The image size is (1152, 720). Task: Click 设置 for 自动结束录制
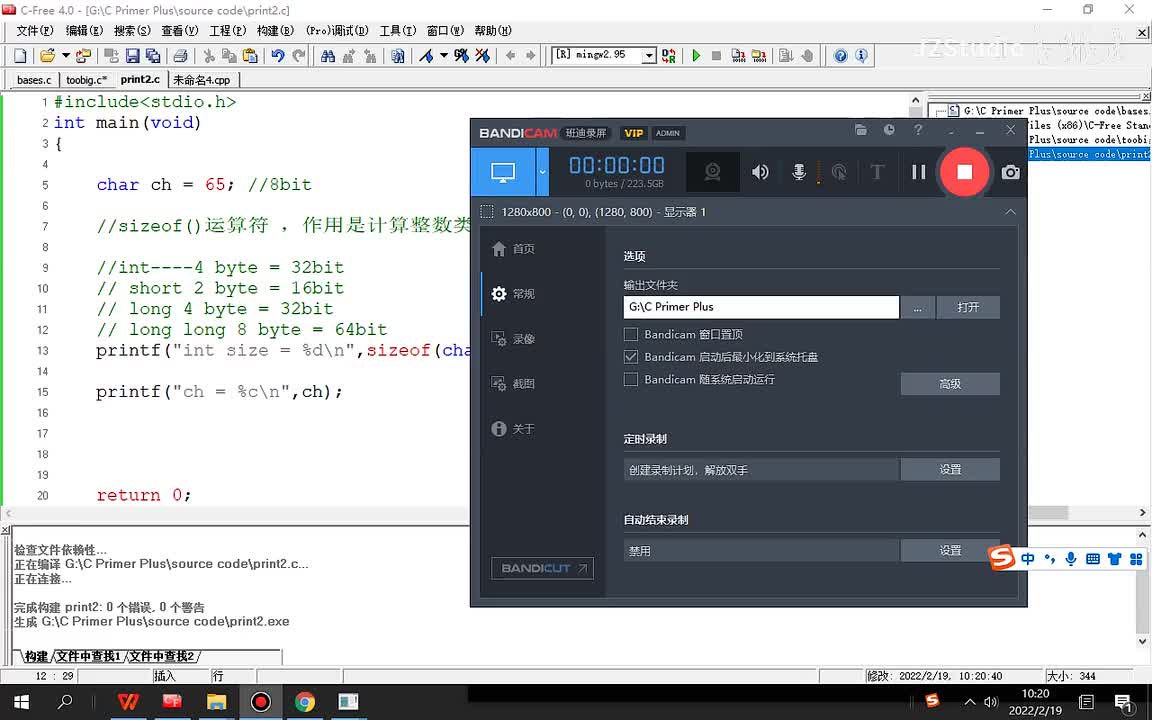point(950,550)
